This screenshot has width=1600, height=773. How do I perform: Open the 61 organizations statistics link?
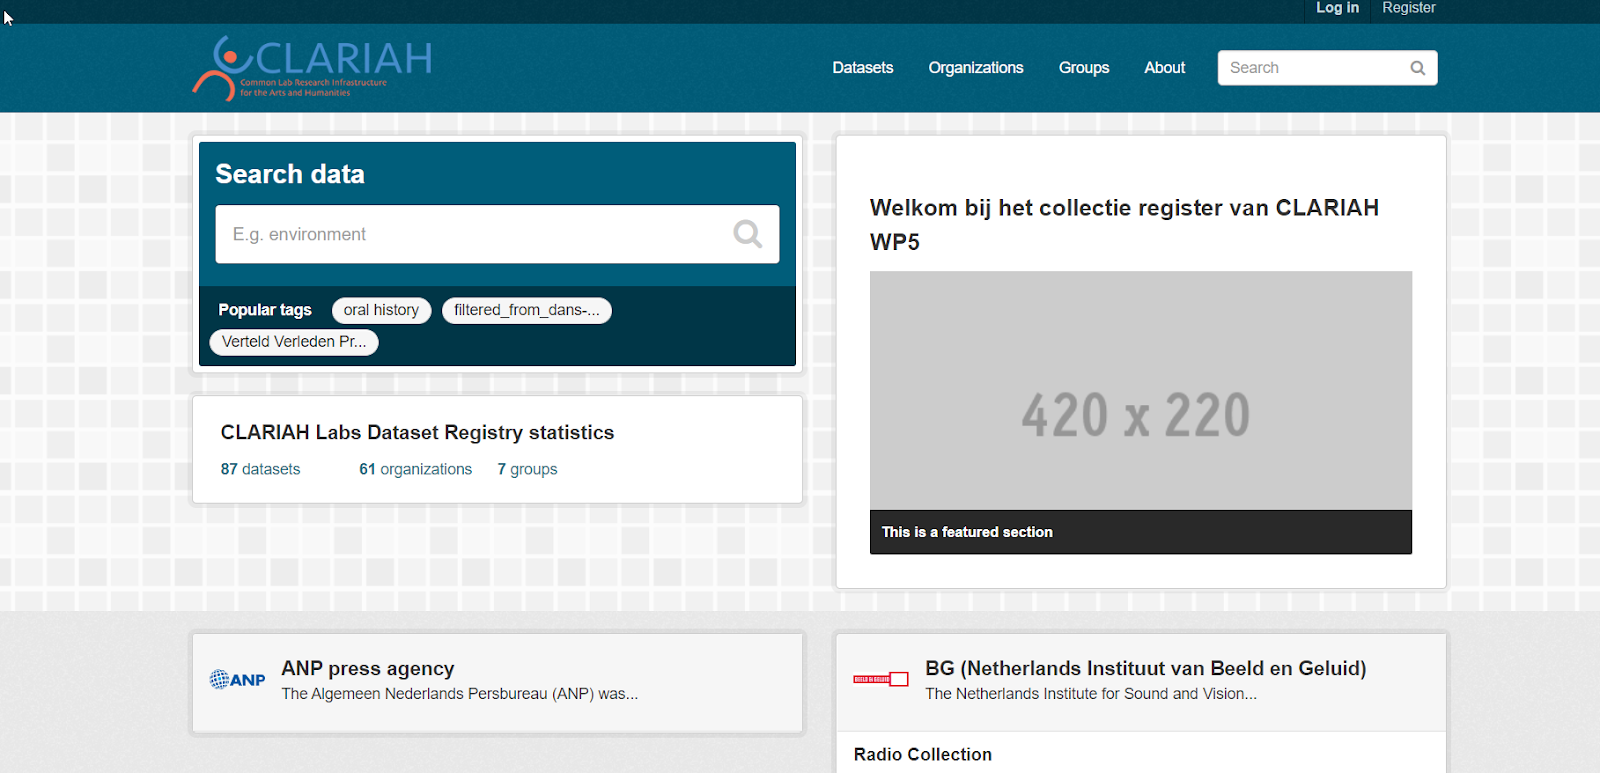415,469
